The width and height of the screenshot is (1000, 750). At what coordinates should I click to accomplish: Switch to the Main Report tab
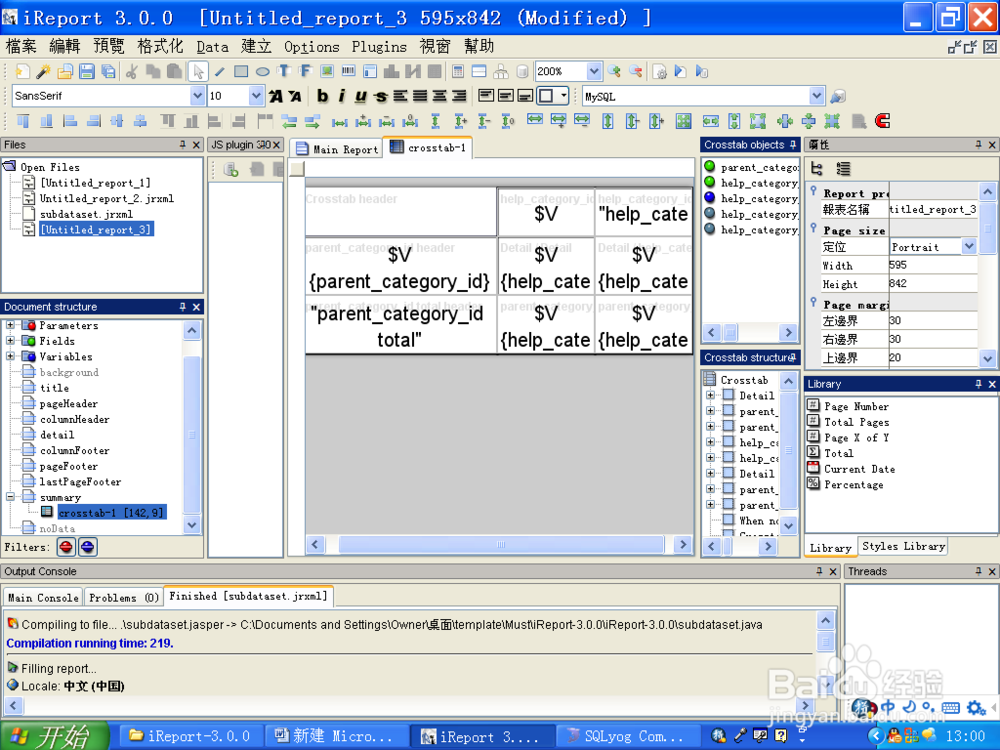(337, 149)
